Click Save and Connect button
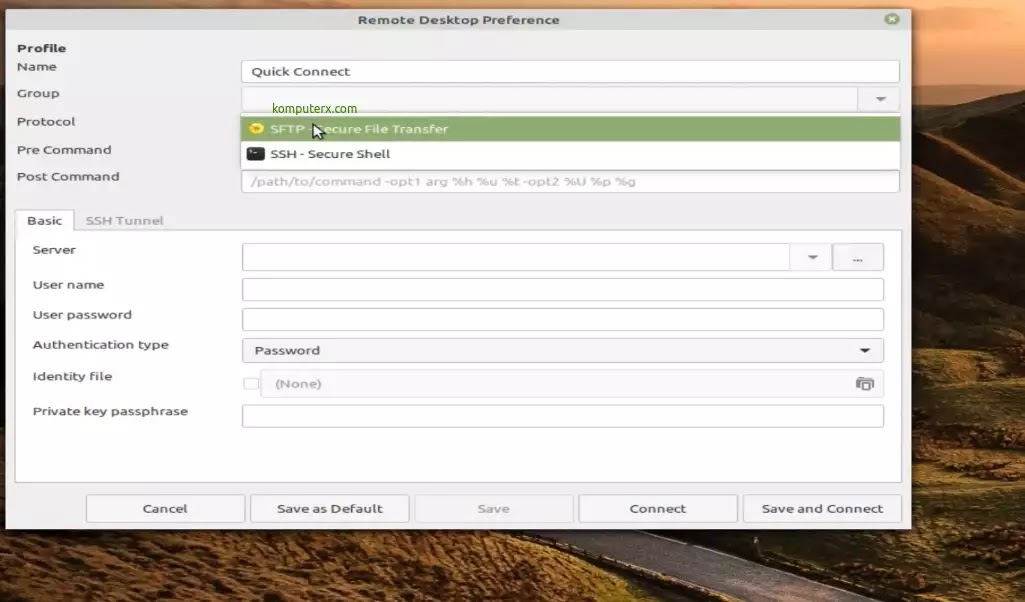 pyautogui.click(x=822, y=509)
